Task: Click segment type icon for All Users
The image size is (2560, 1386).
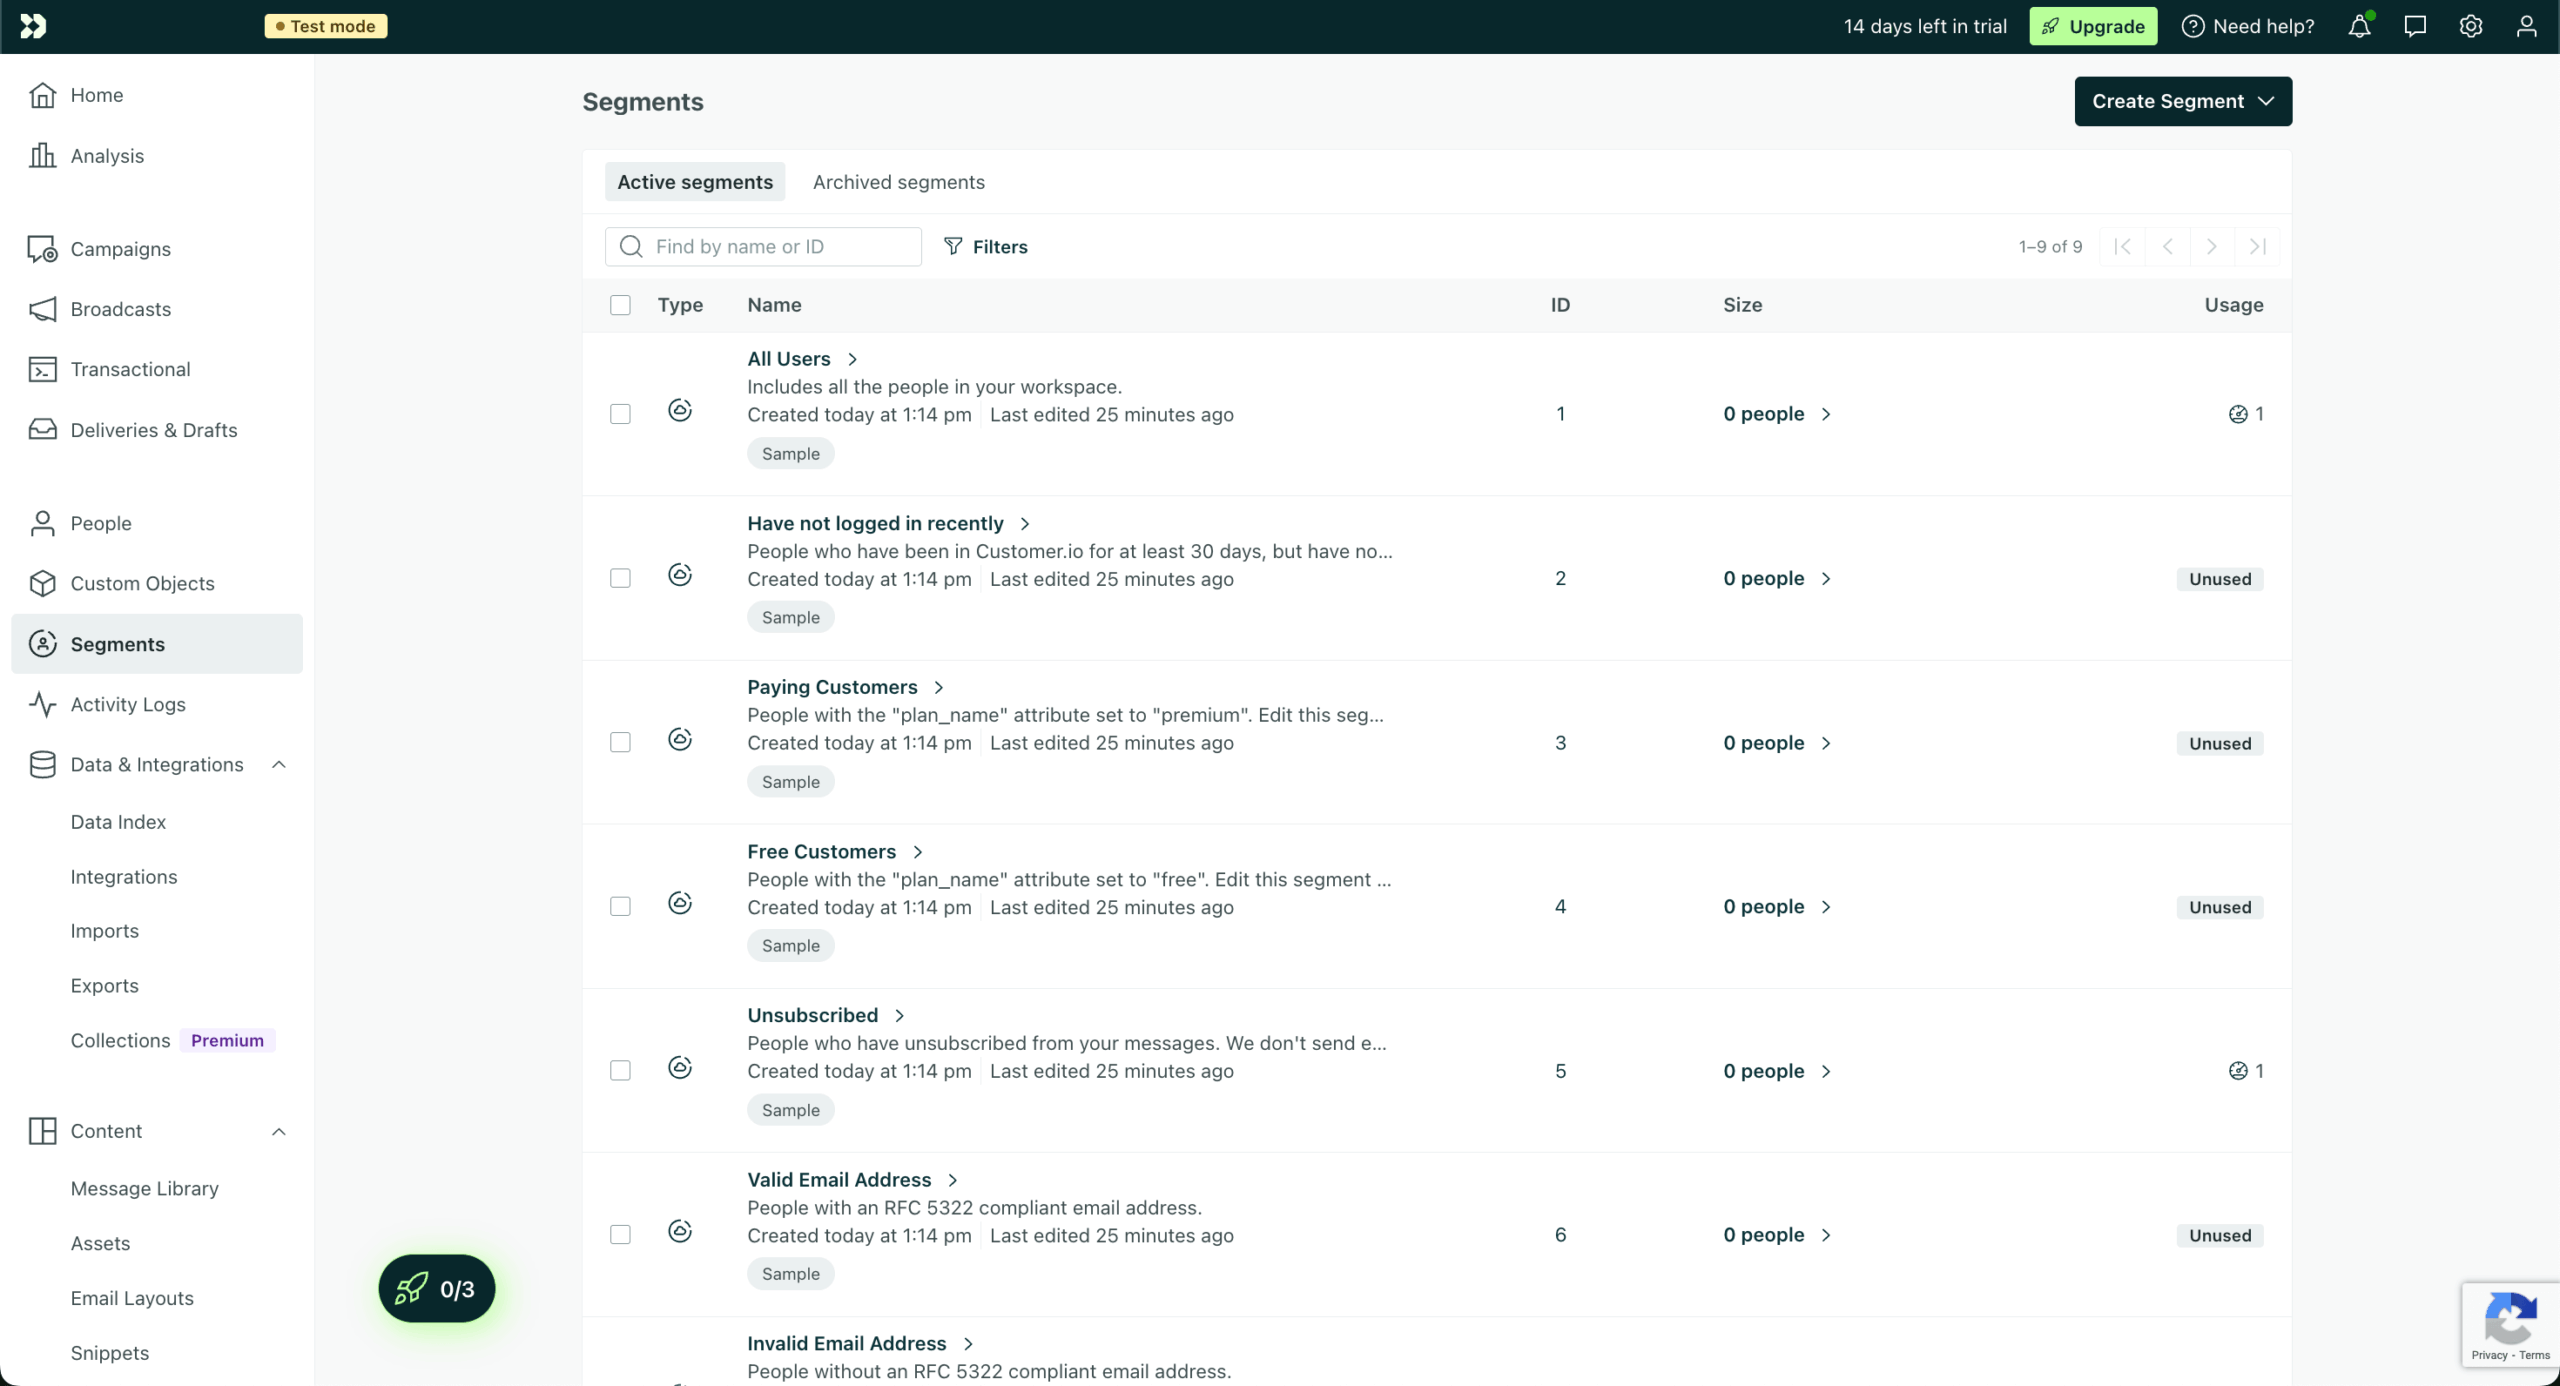Action: tap(680, 410)
